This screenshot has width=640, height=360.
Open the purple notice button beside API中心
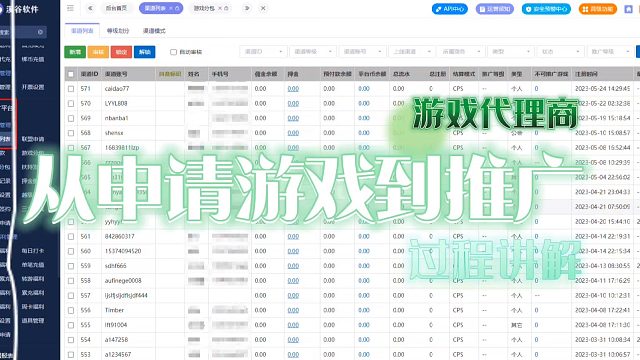(x=494, y=9)
